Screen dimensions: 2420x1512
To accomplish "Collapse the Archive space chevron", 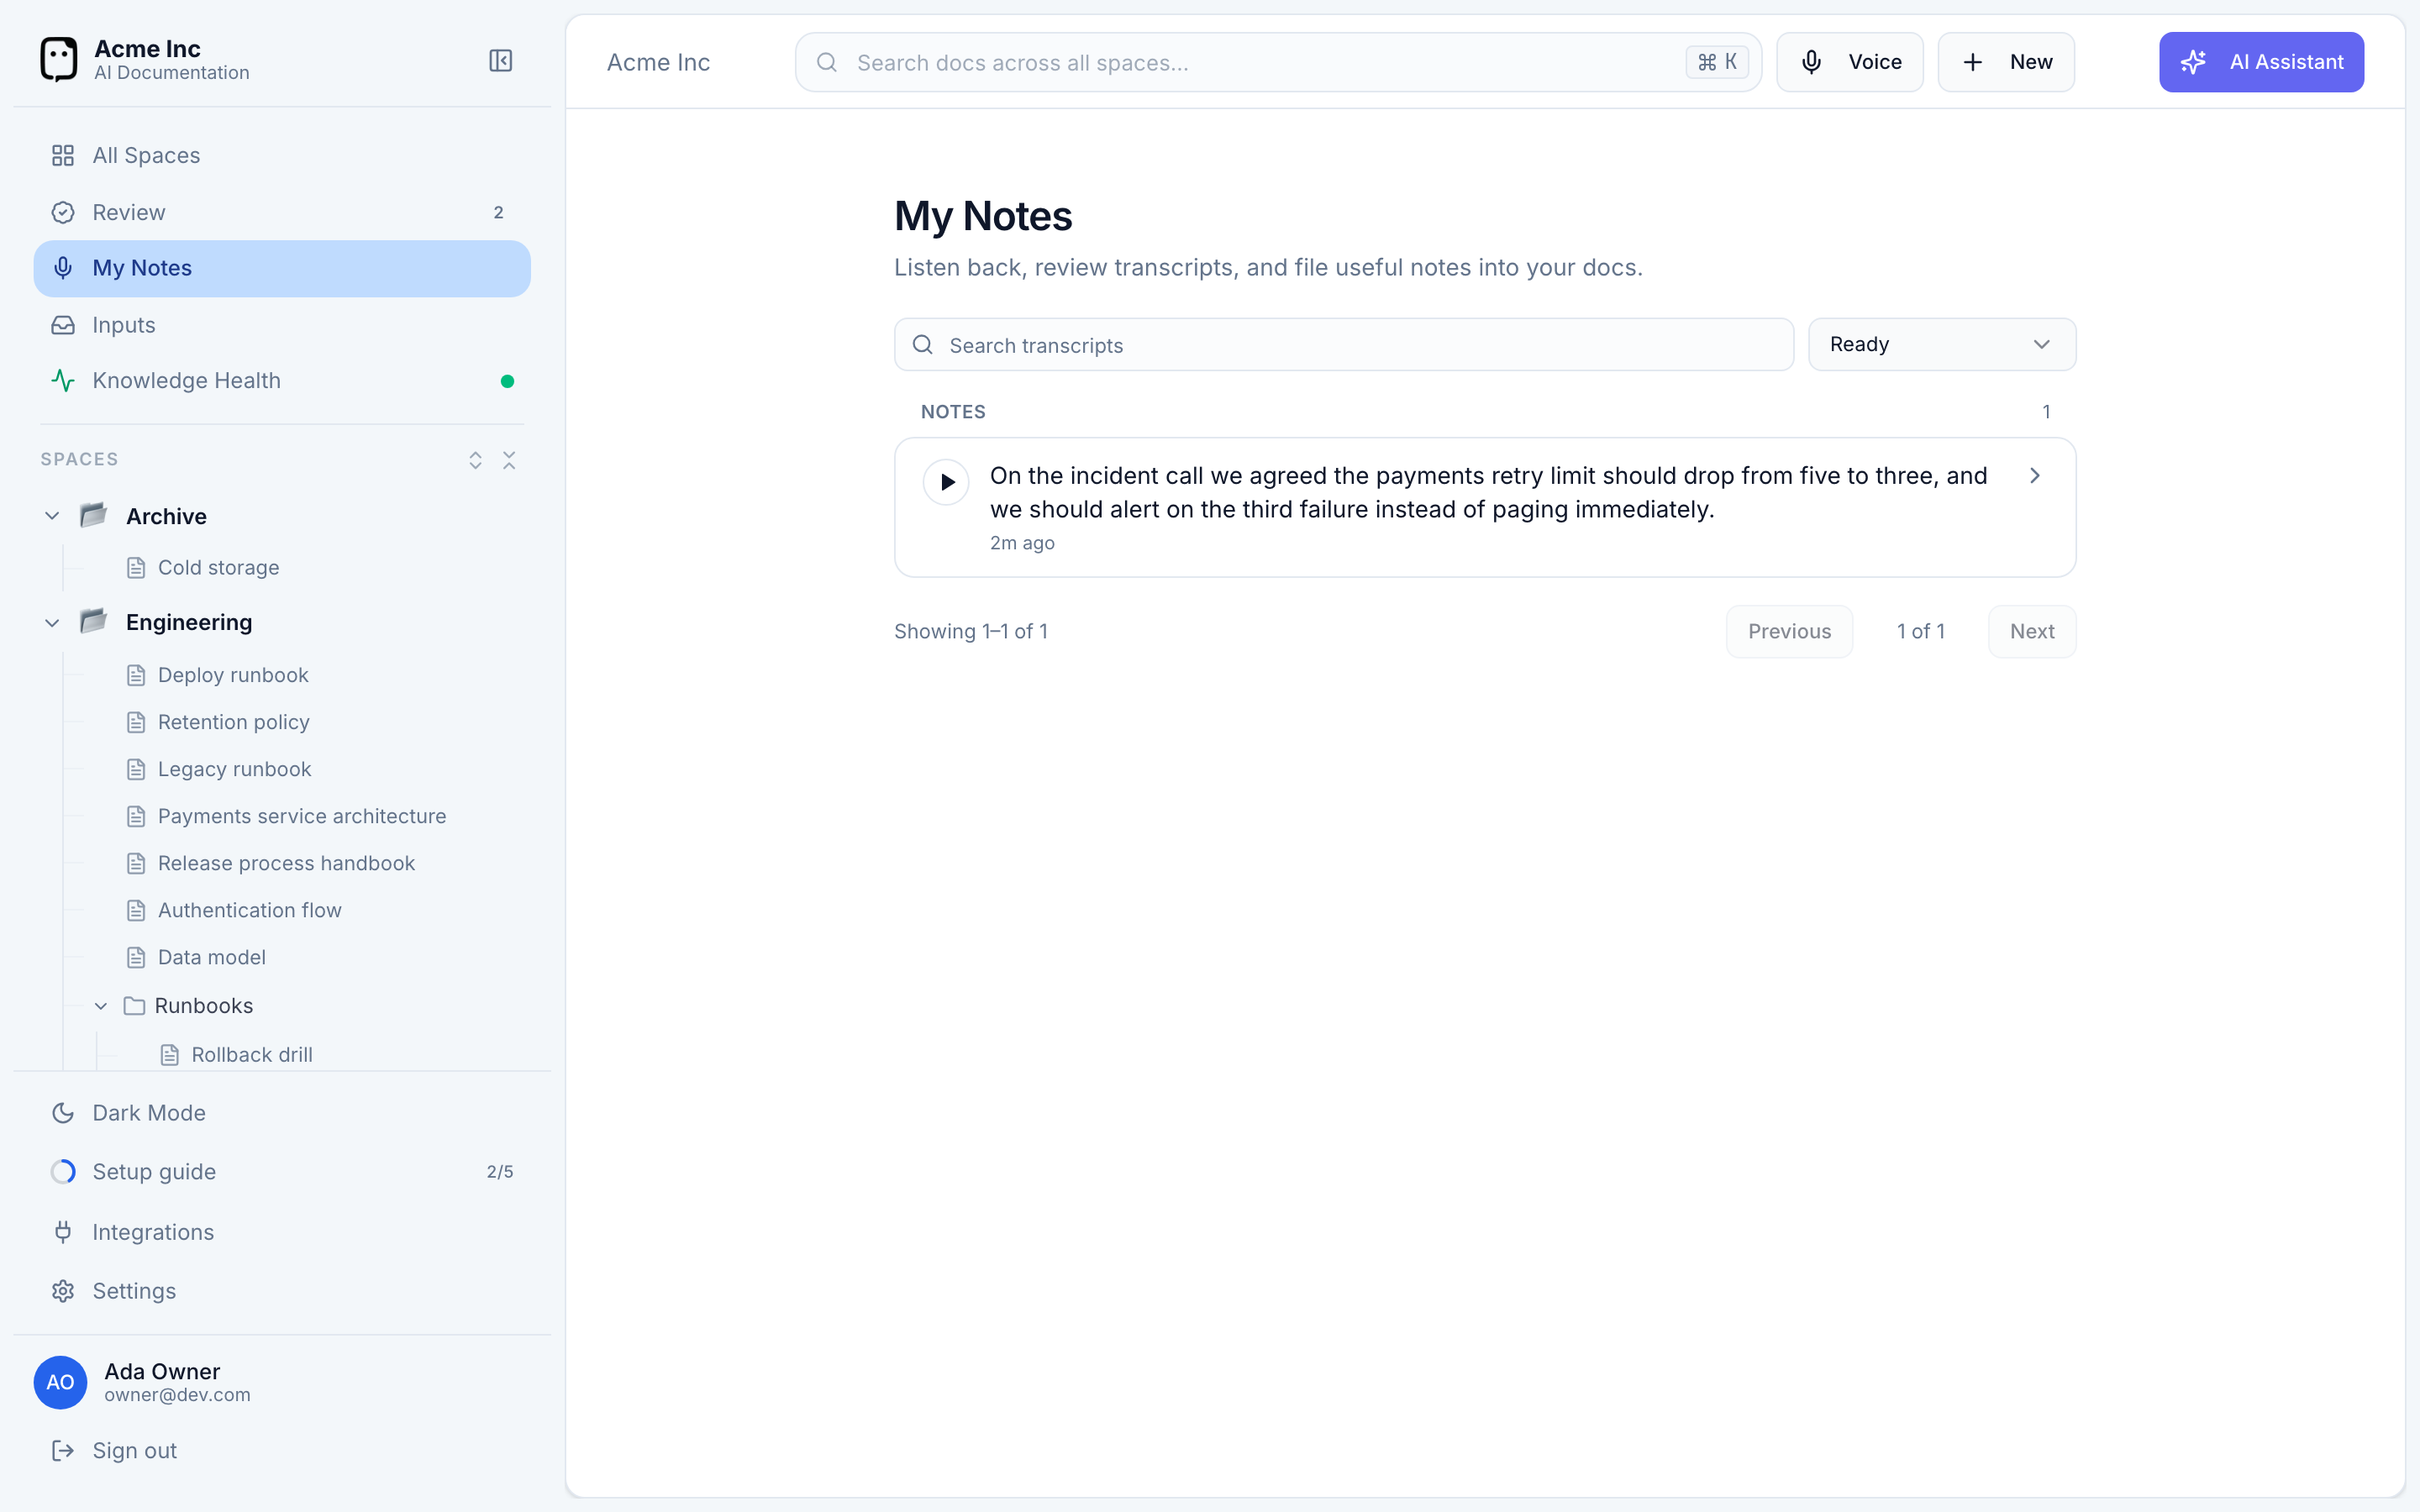I will point(52,516).
